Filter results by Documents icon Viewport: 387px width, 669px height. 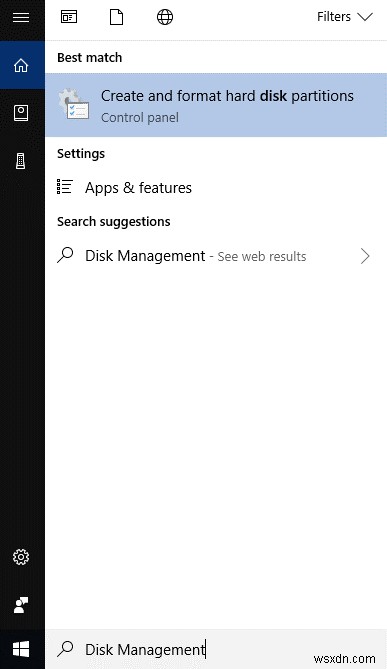[x=116, y=17]
